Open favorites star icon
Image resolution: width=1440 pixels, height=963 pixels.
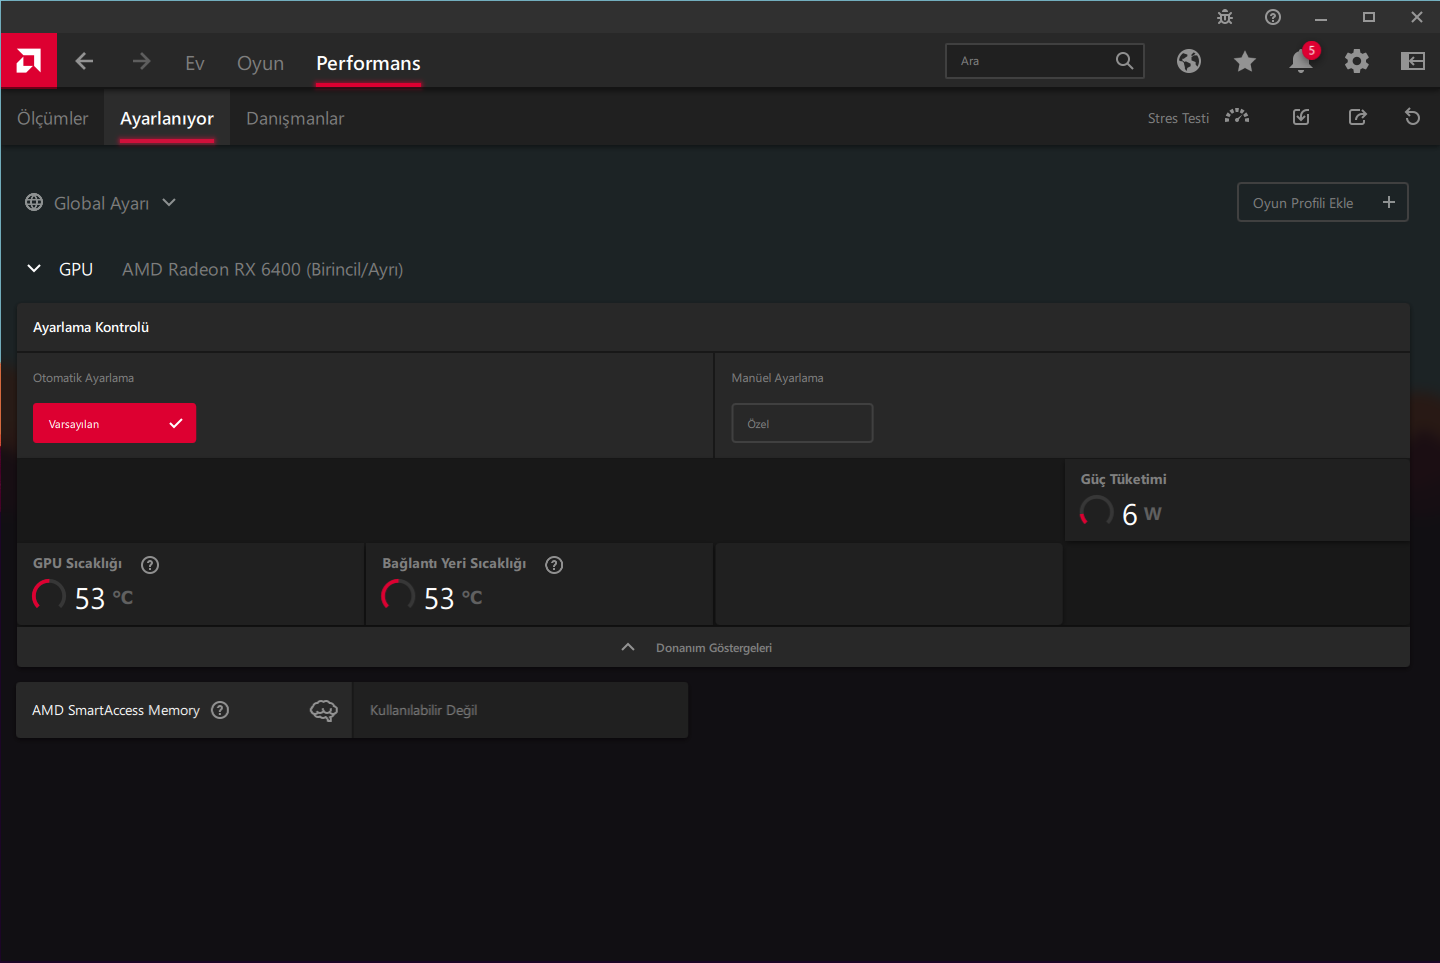[1245, 62]
